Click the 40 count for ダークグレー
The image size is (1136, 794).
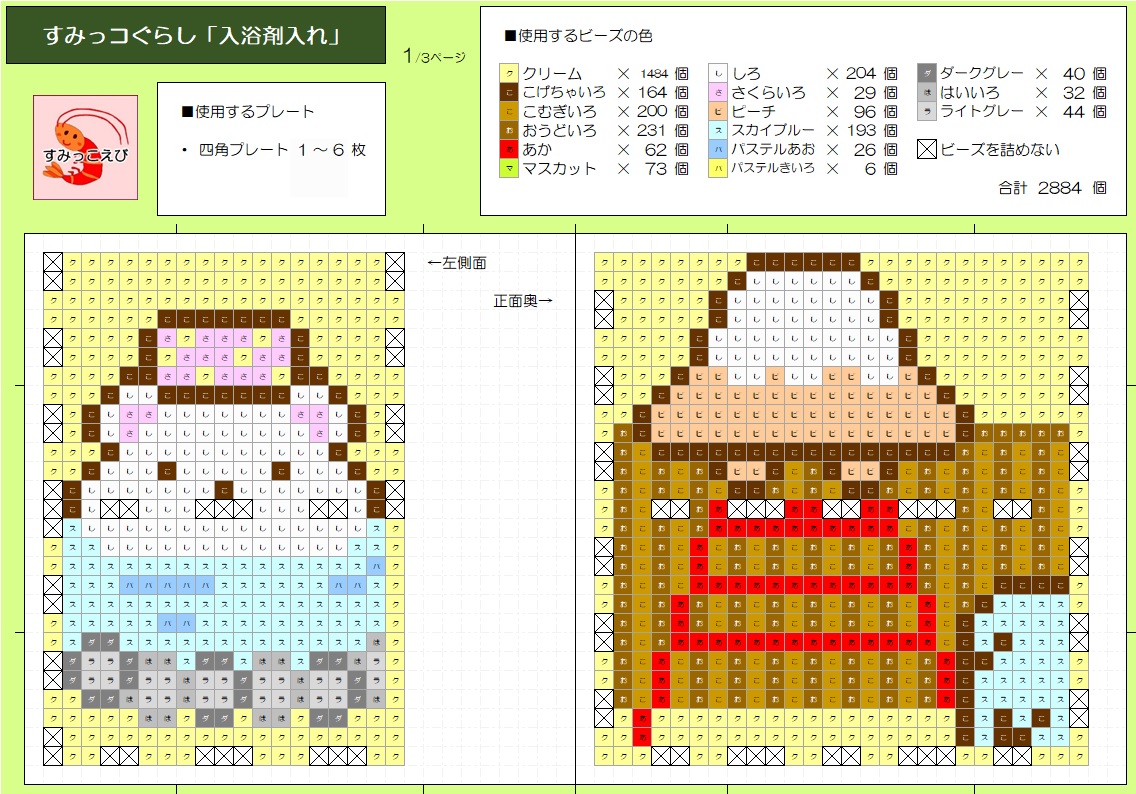(1074, 74)
